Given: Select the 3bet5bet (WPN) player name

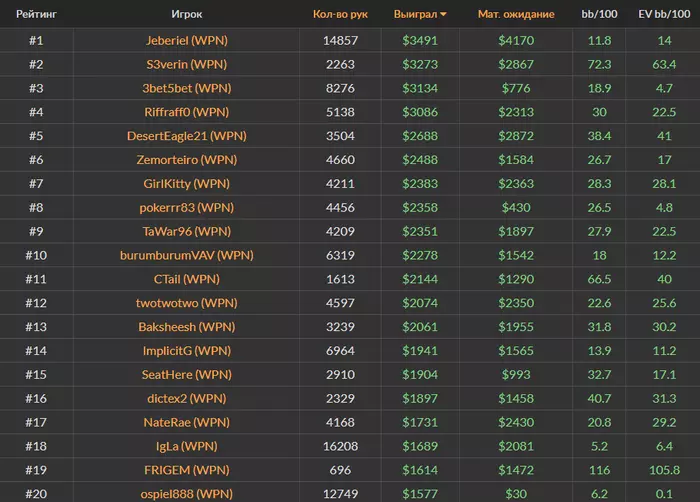Looking at the screenshot, I should pyautogui.click(x=187, y=88).
